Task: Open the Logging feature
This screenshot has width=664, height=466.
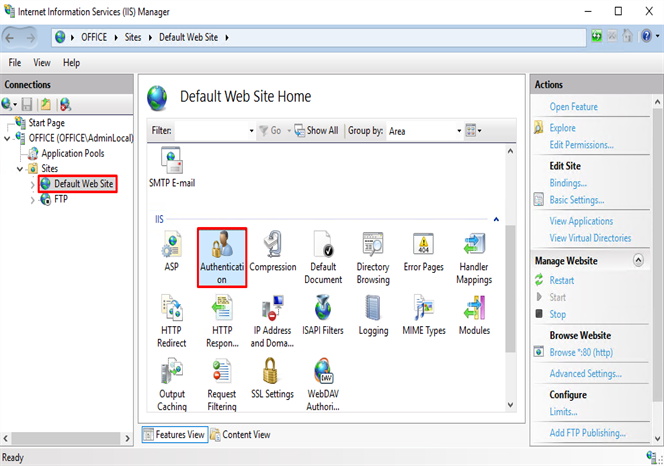Action: 373,314
